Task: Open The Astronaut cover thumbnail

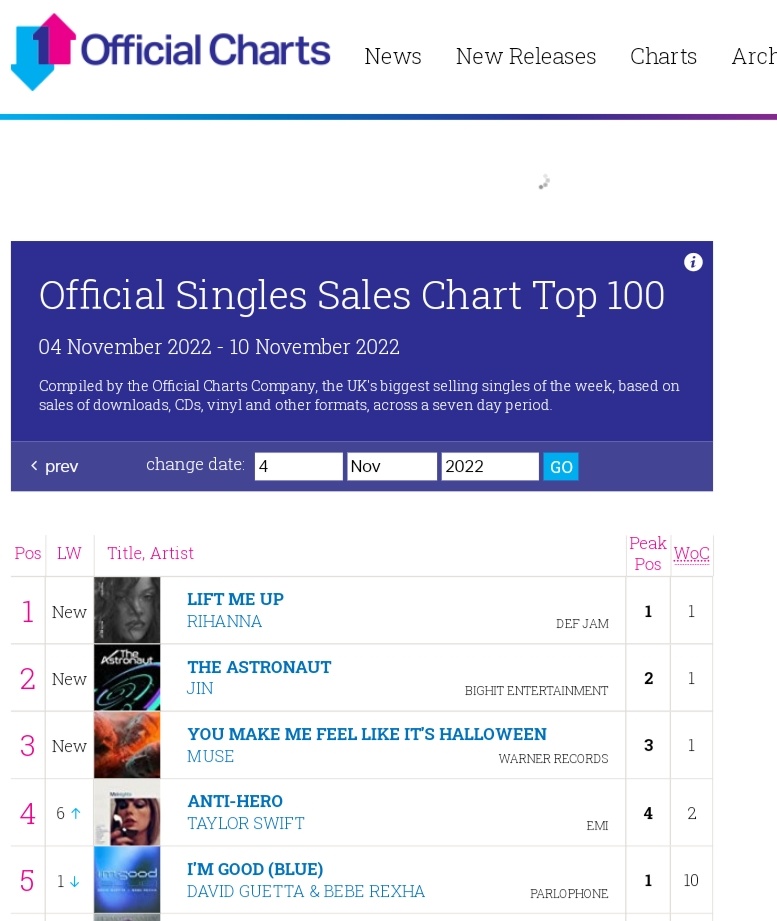Action: (x=127, y=677)
